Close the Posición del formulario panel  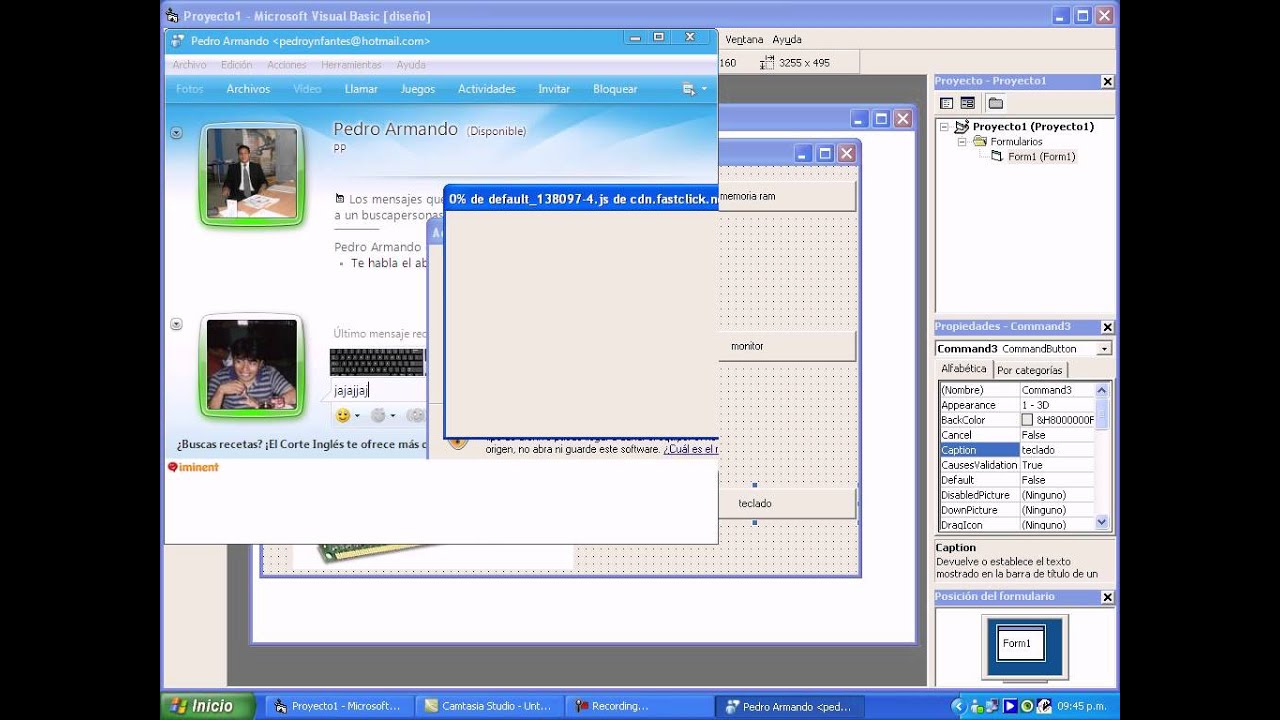[x=1107, y=597]
